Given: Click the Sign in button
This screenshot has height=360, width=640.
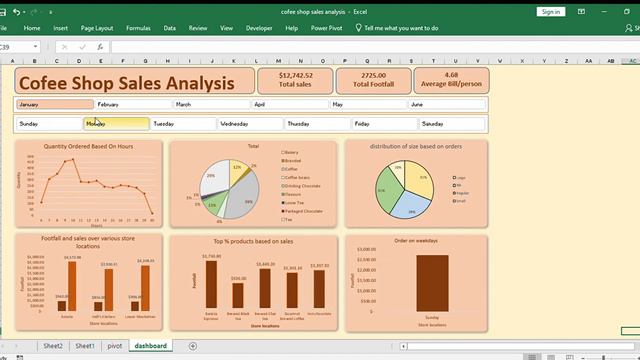Looking at the screenshot, I should click(x=551, y=12).
